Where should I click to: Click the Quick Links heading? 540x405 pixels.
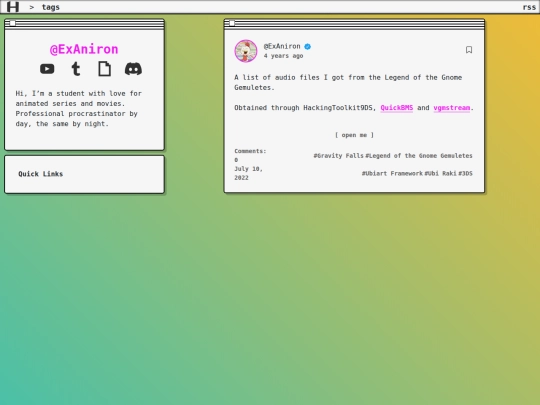click(41, 174)
